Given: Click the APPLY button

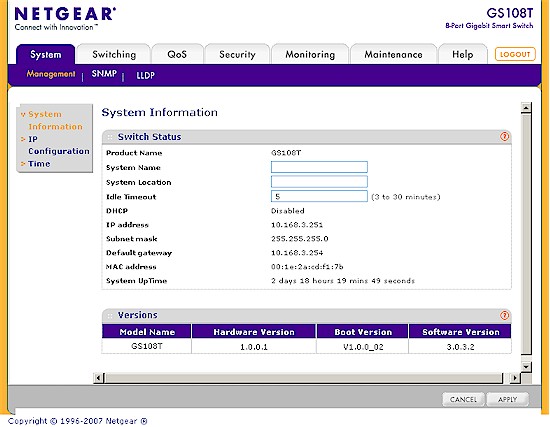Looking at the screenshot, I should (508, 399).
